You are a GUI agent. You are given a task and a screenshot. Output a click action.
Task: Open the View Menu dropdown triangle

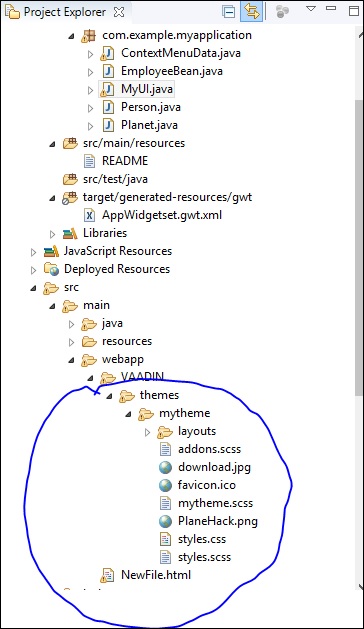coord(311,8)
